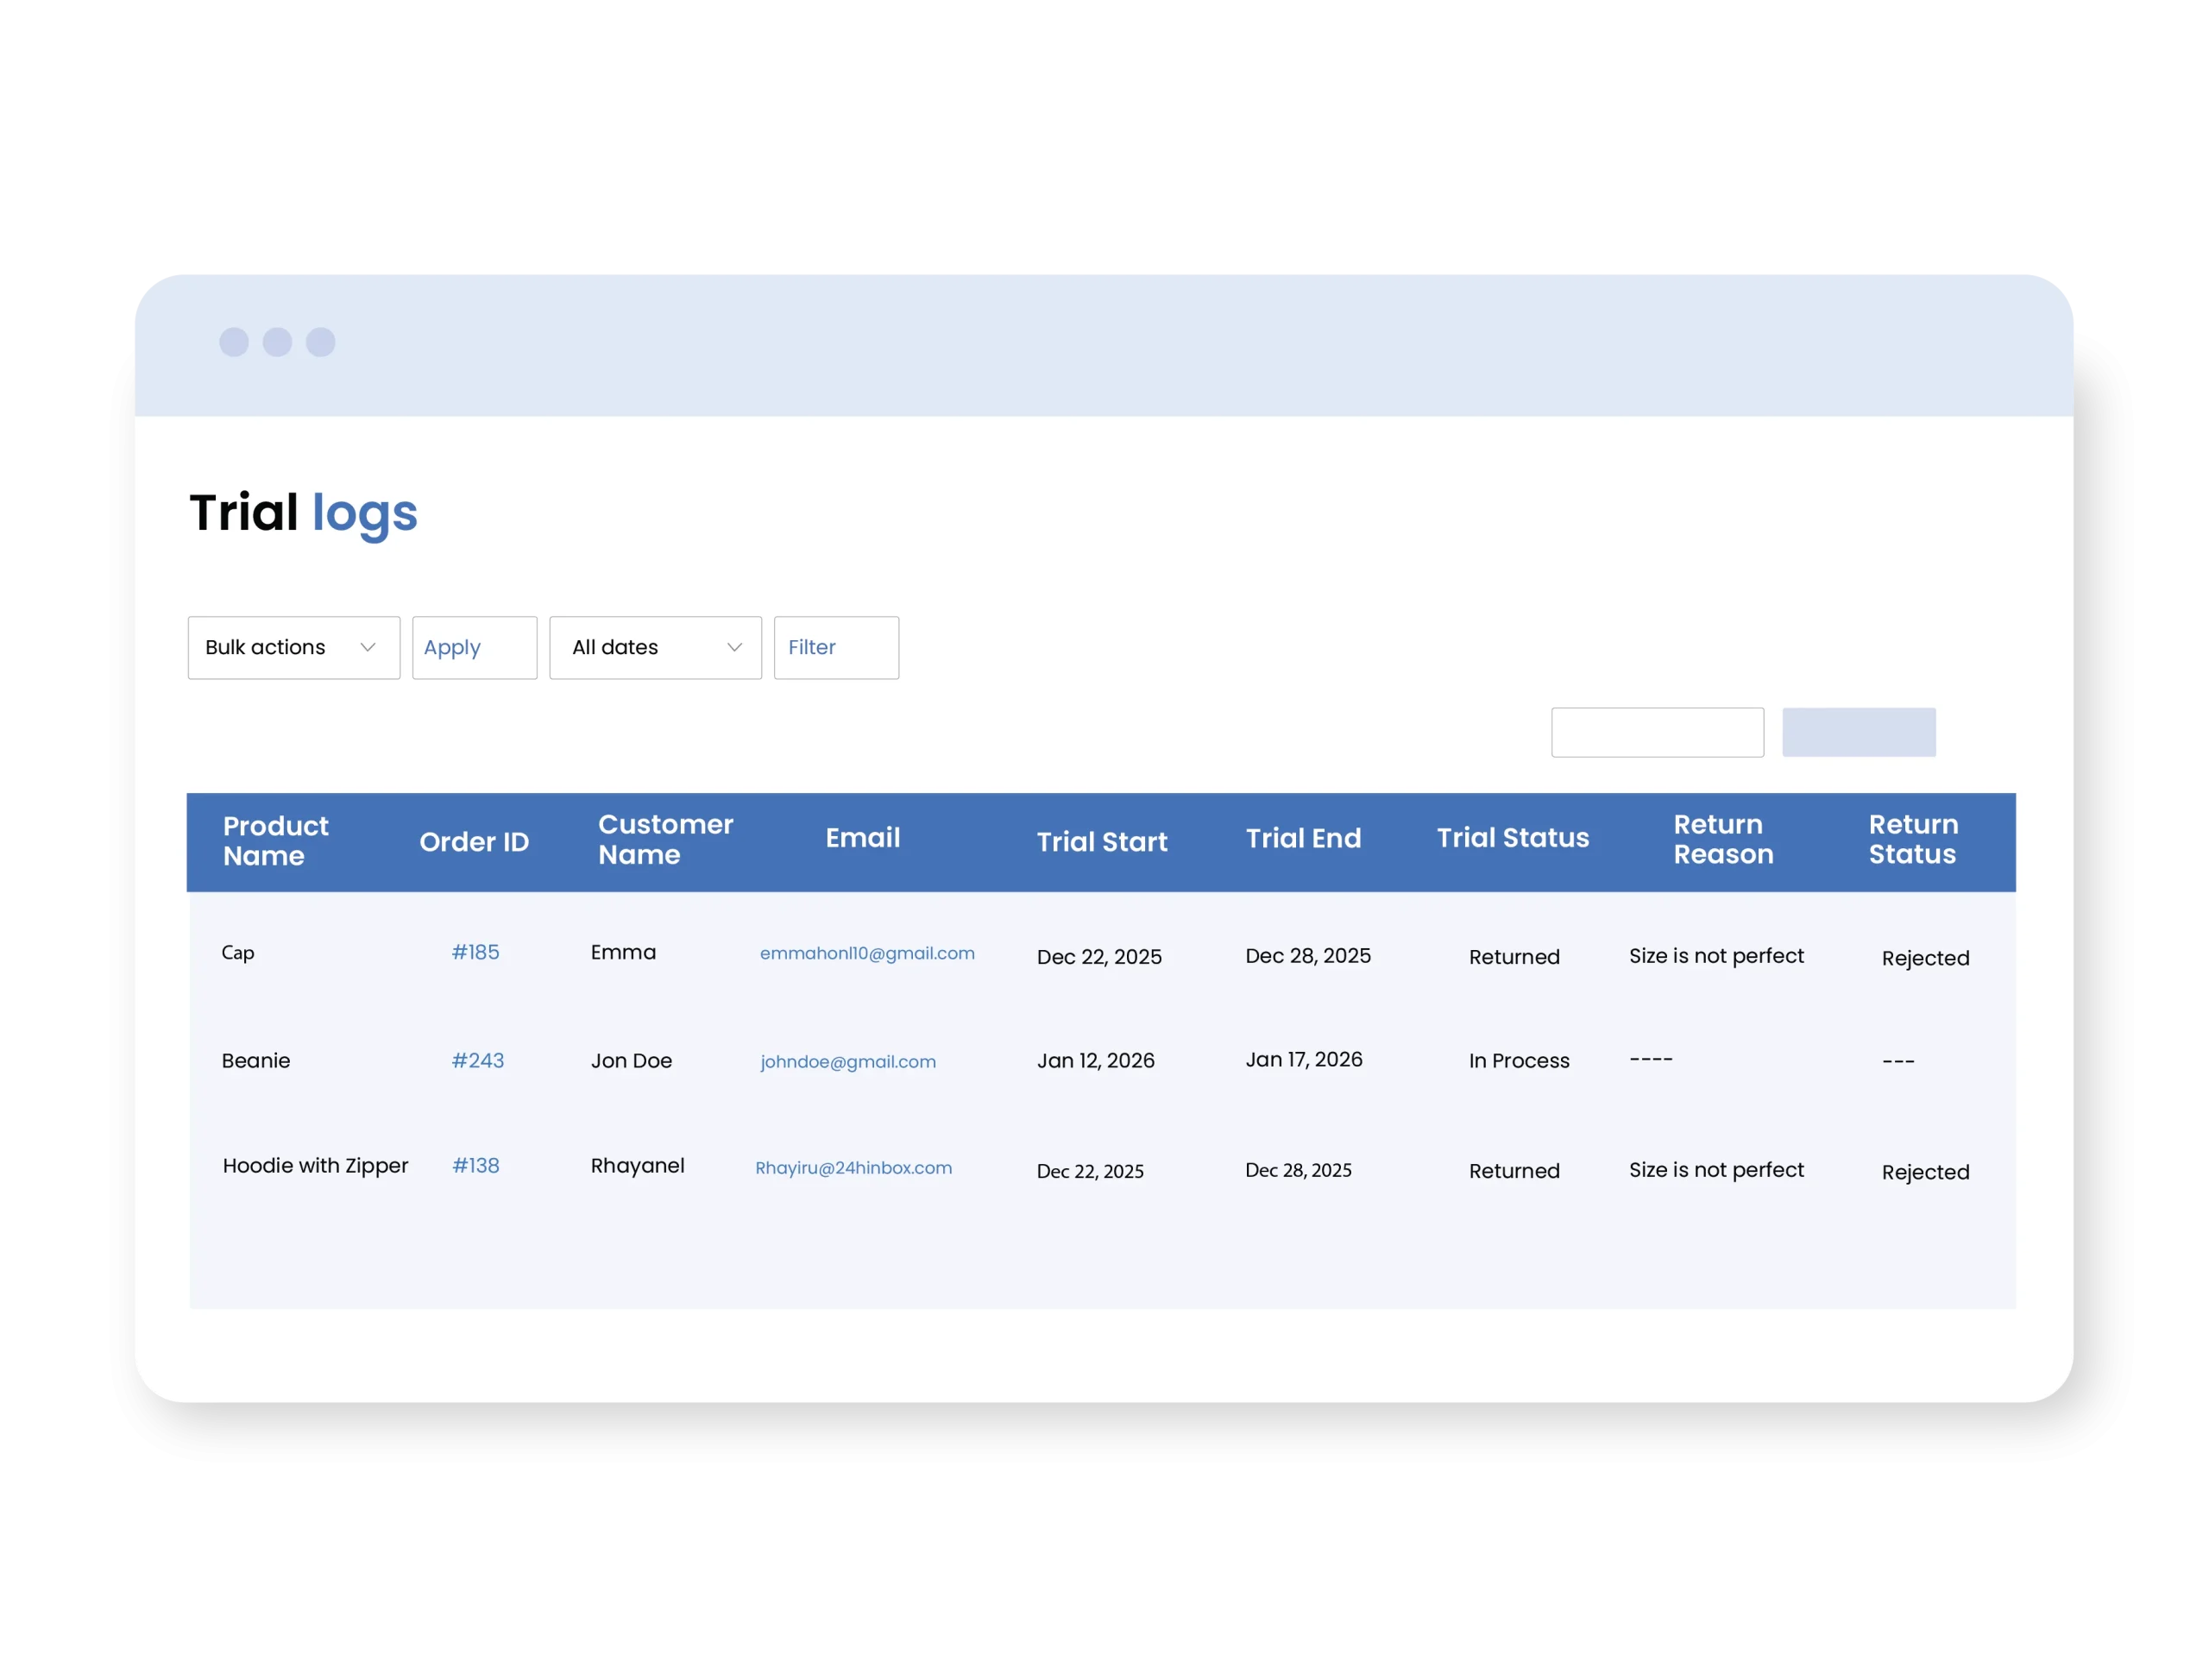
Task: Open order #138 link
Action: pos(475,1165)
